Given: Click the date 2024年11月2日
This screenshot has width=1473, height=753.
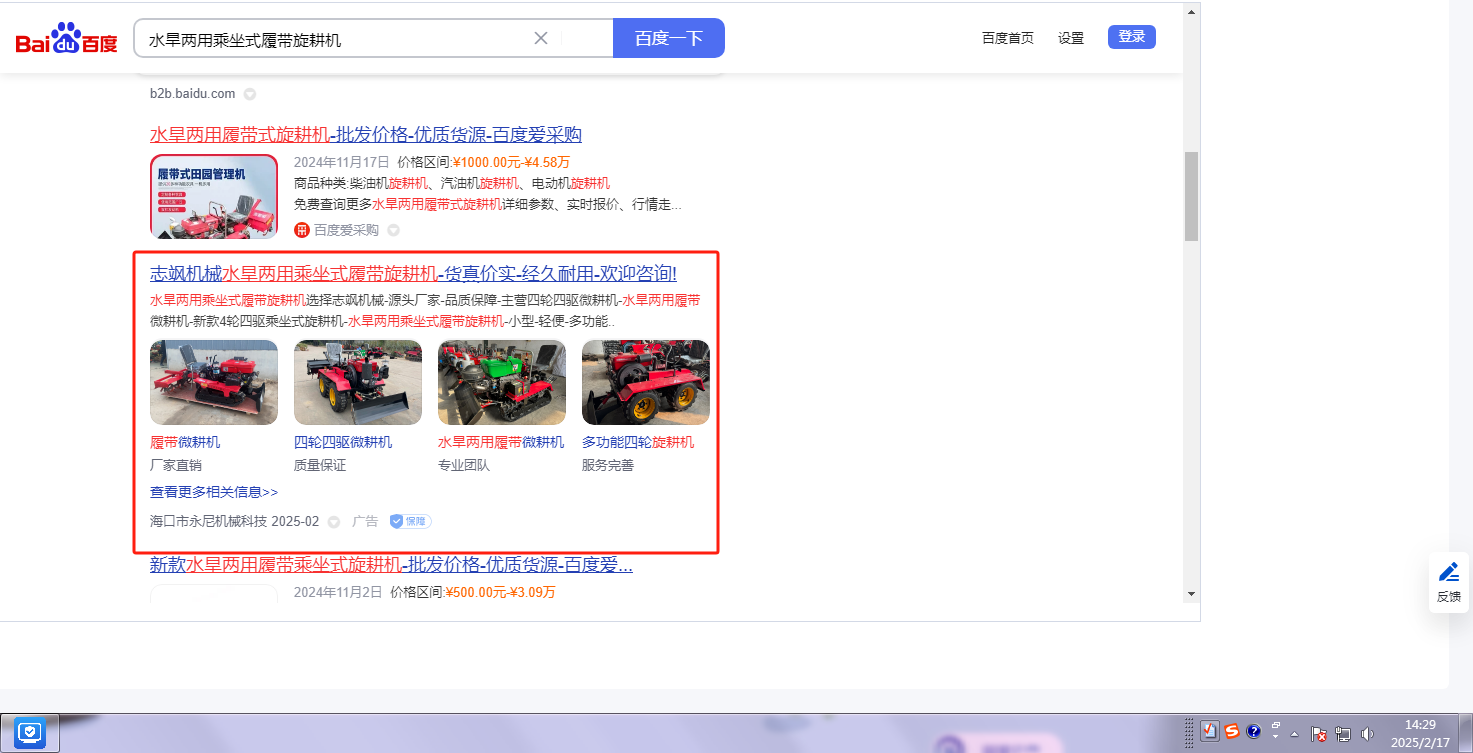Looking at the screenshot, I should [x=338, y=592].
